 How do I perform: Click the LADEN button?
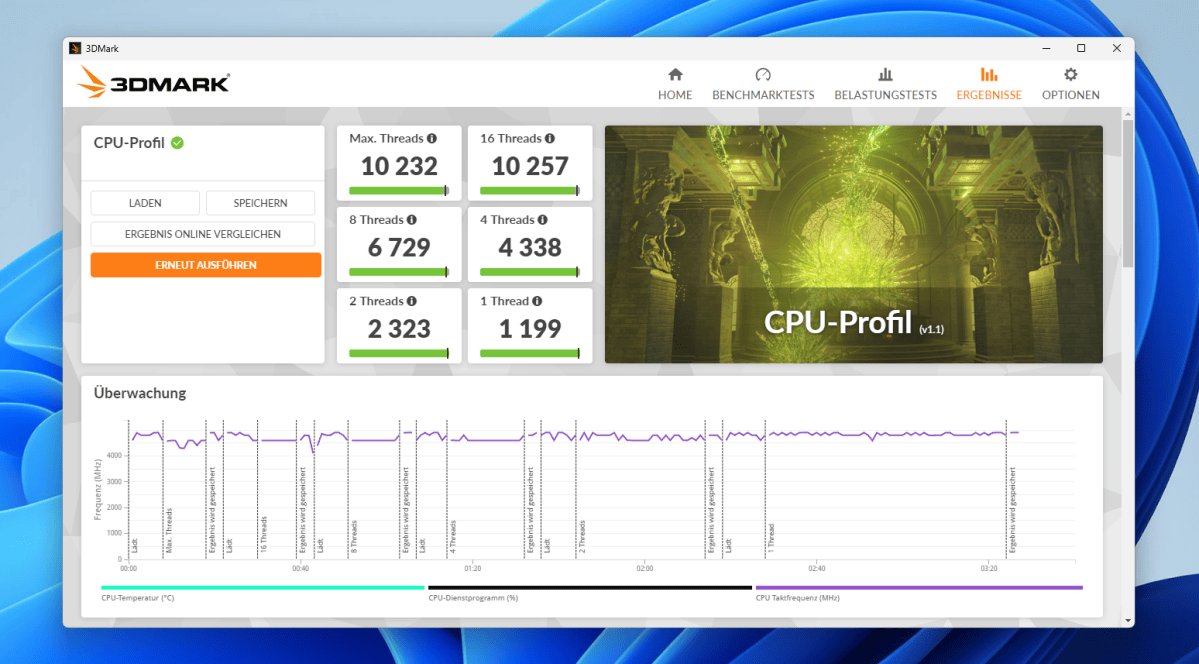click(145, 203)
